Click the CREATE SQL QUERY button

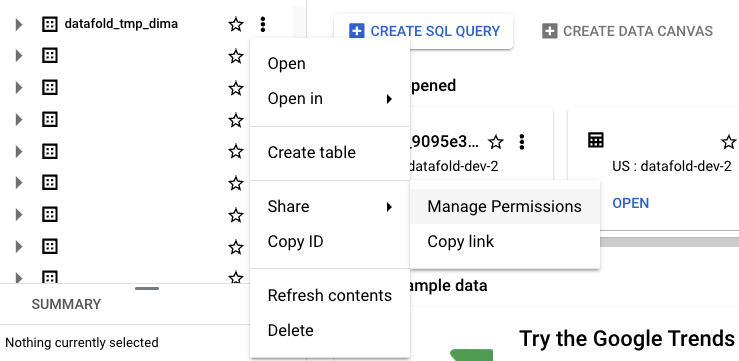click(x=423, y=31)
